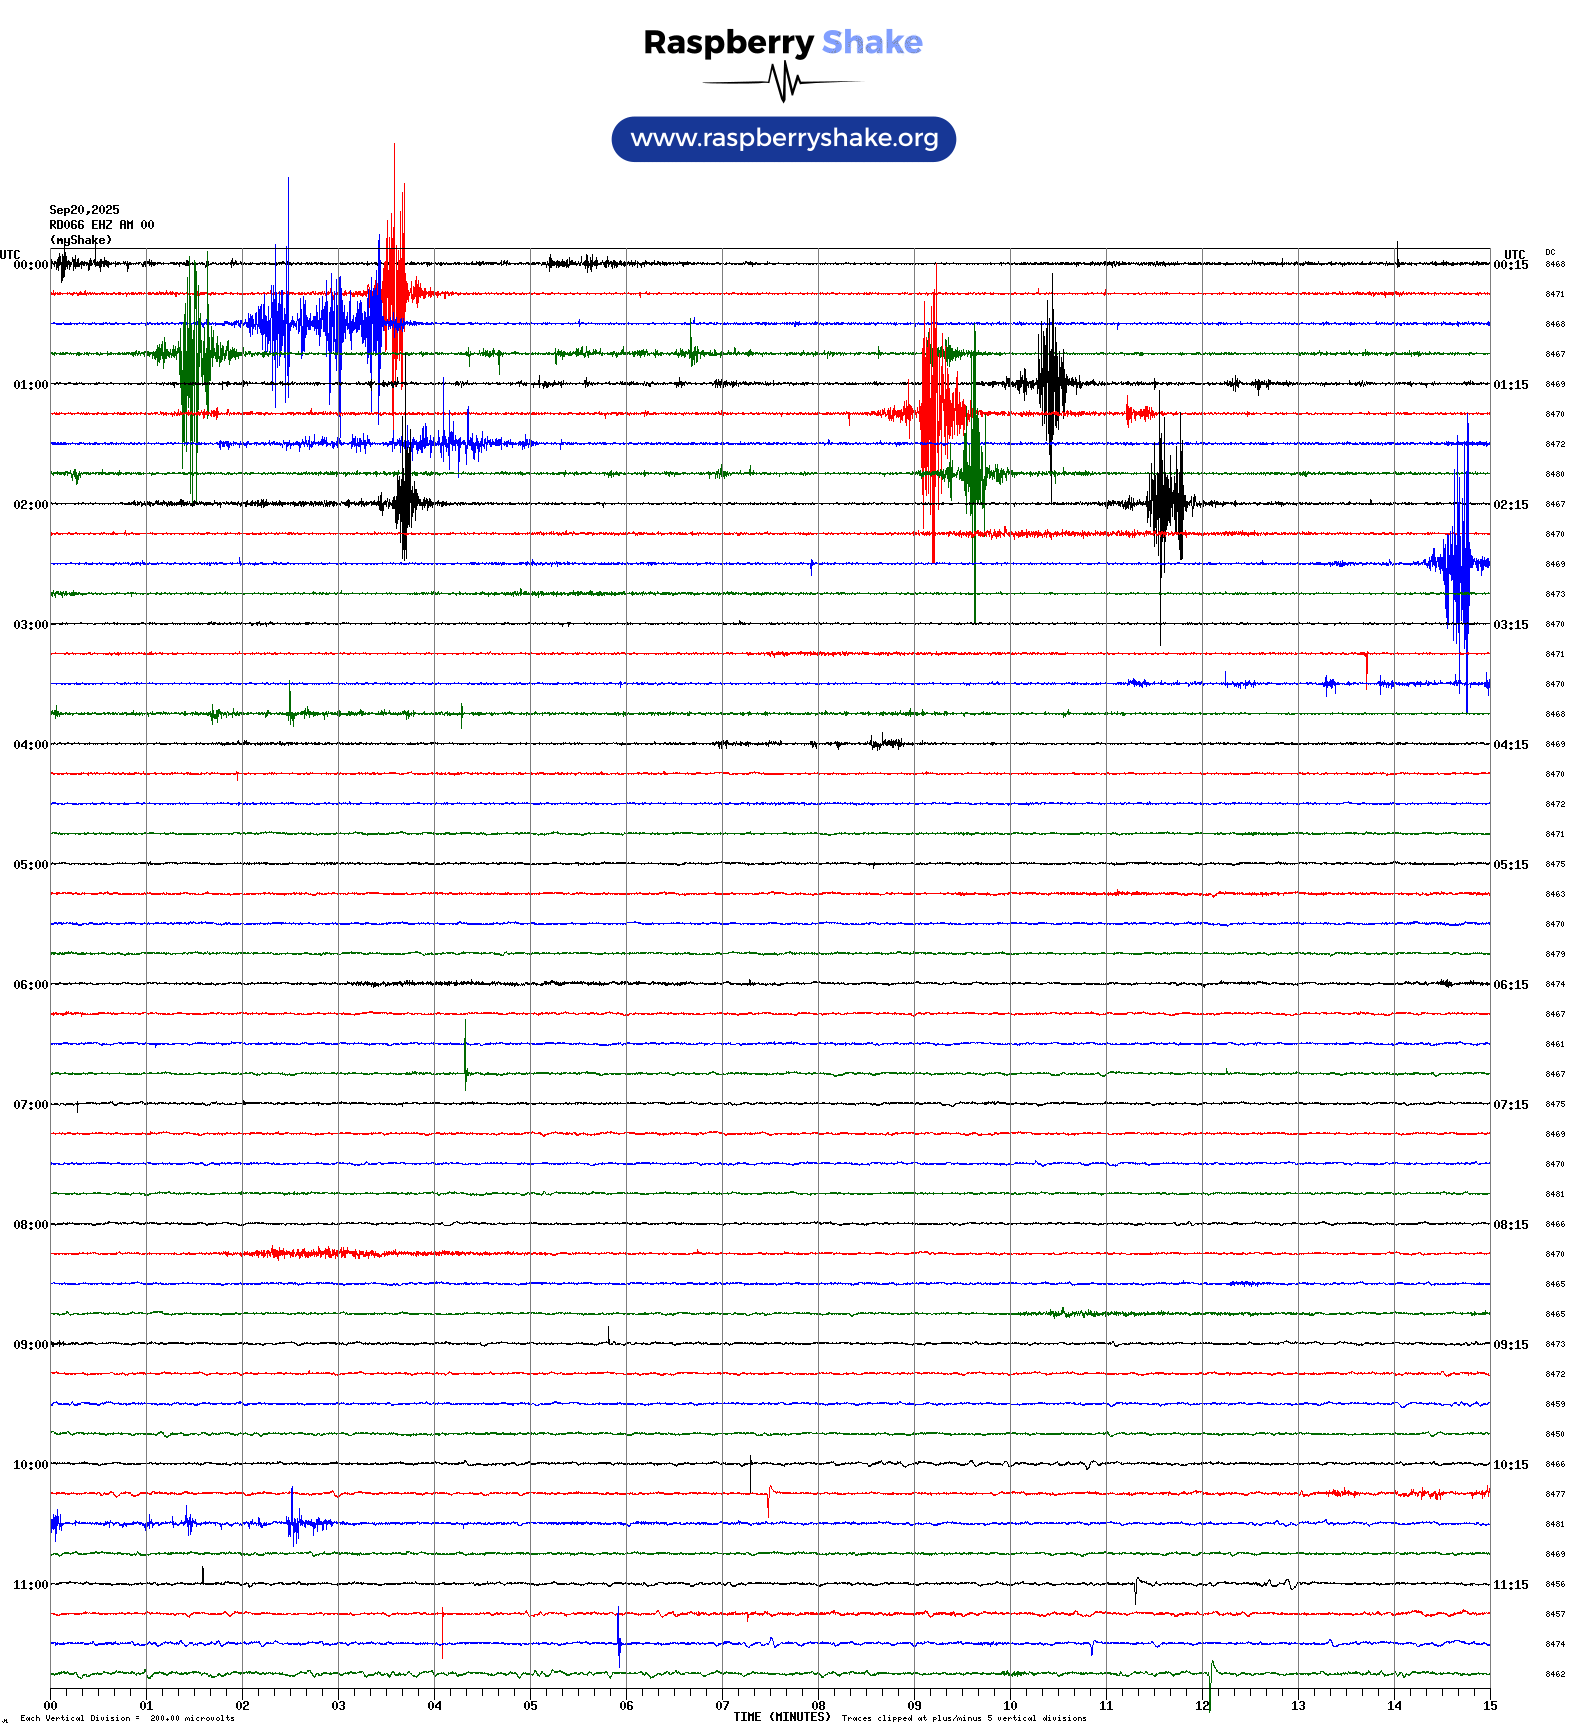Click the black seismic burst on the 02:00 trace near minute 11
Image resolution: width=1570 pixels, height=1732 pixels.
1165,502
